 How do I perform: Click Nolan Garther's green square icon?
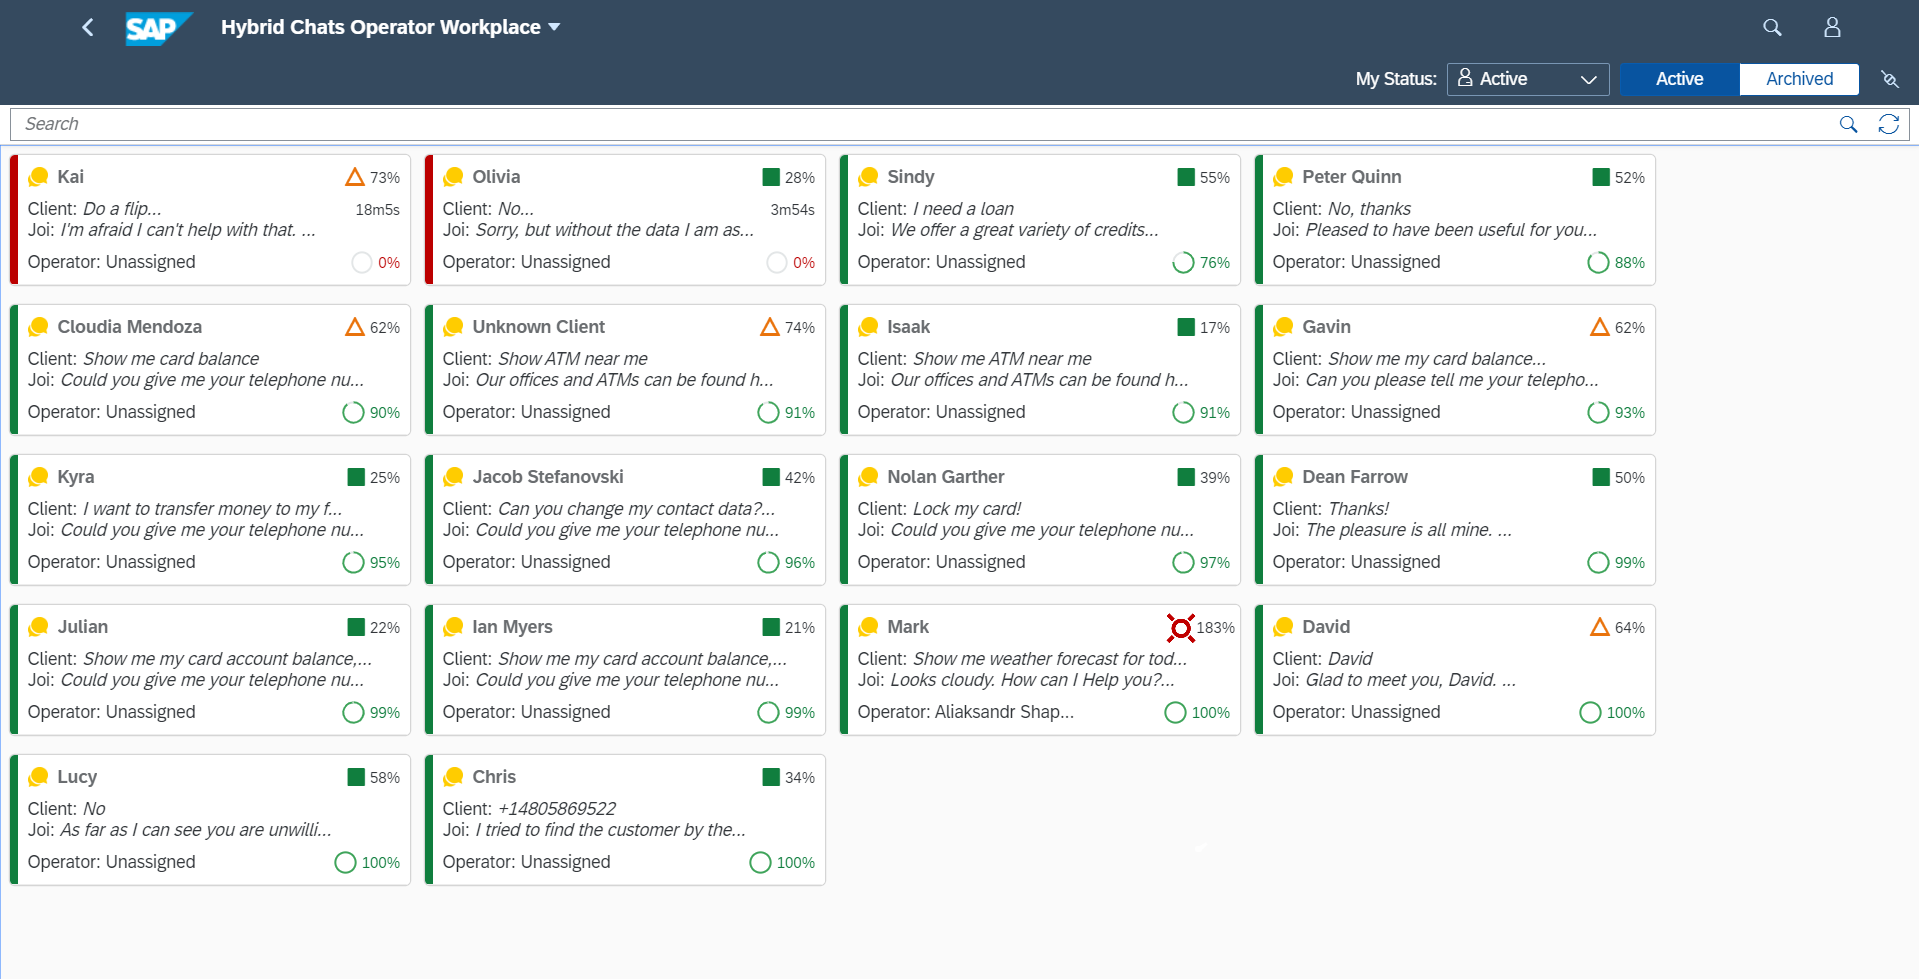point(1186,477)
